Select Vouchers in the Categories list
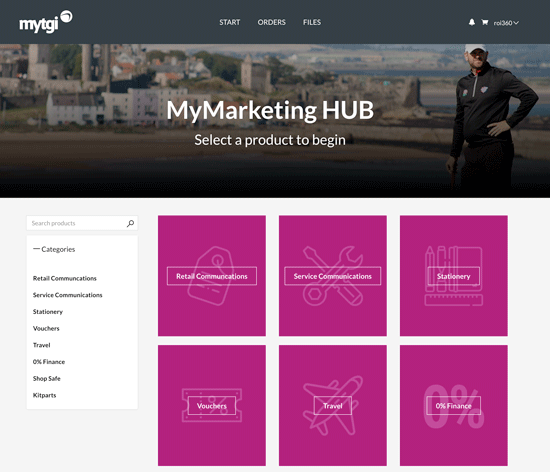 pos(46,329)
